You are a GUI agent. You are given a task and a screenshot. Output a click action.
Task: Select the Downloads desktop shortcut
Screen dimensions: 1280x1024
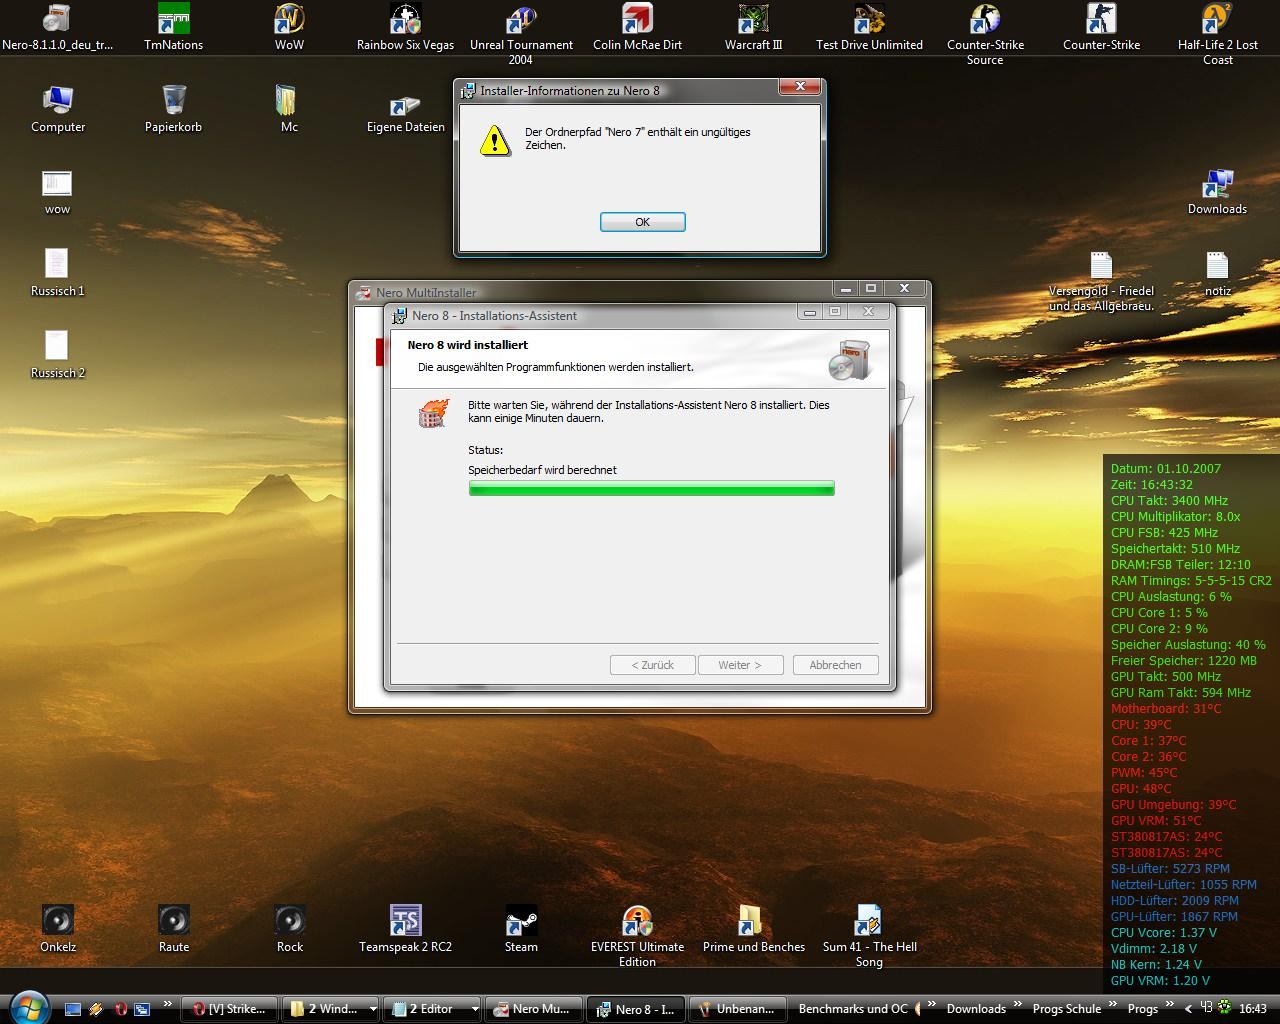[1217, 191]
